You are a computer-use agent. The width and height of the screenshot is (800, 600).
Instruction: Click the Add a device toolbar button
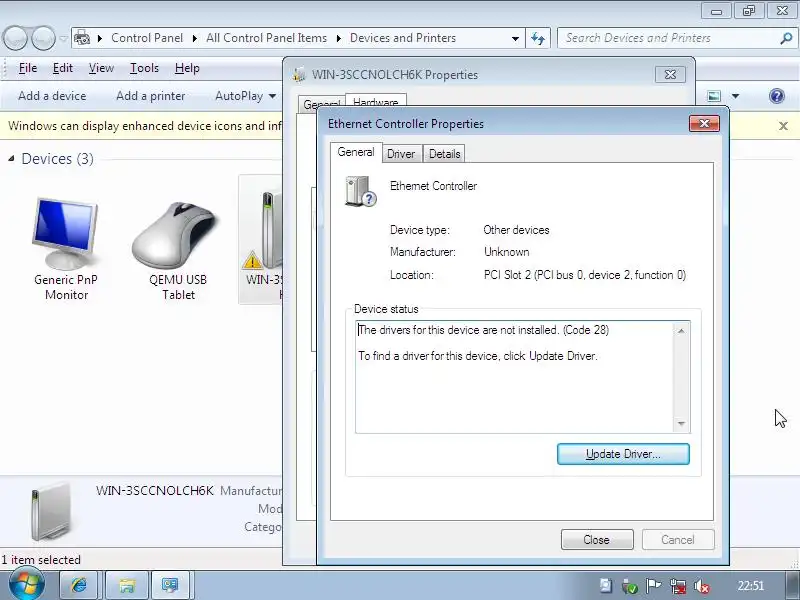(x=52, y=96)
